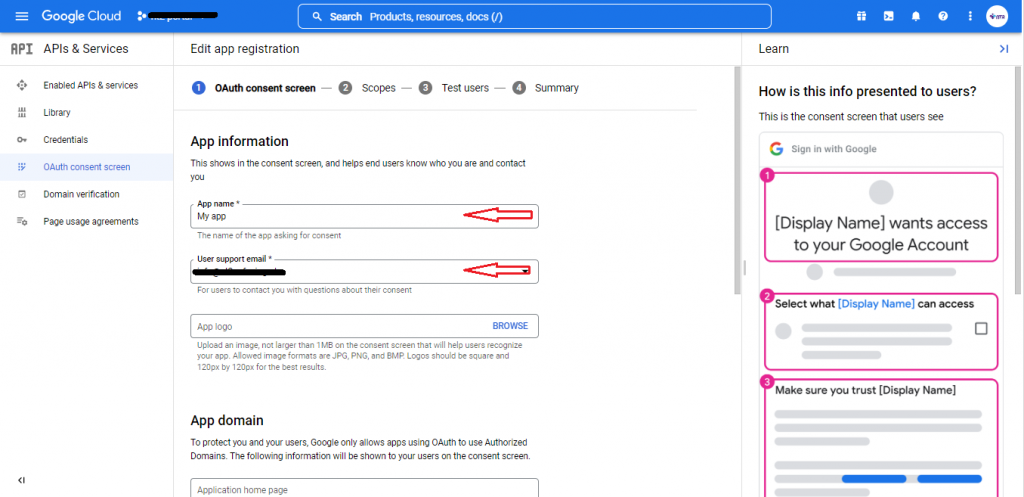Open the hamburger navigation menu
This screenshot has height=497, width=1024.
point(22,16)
